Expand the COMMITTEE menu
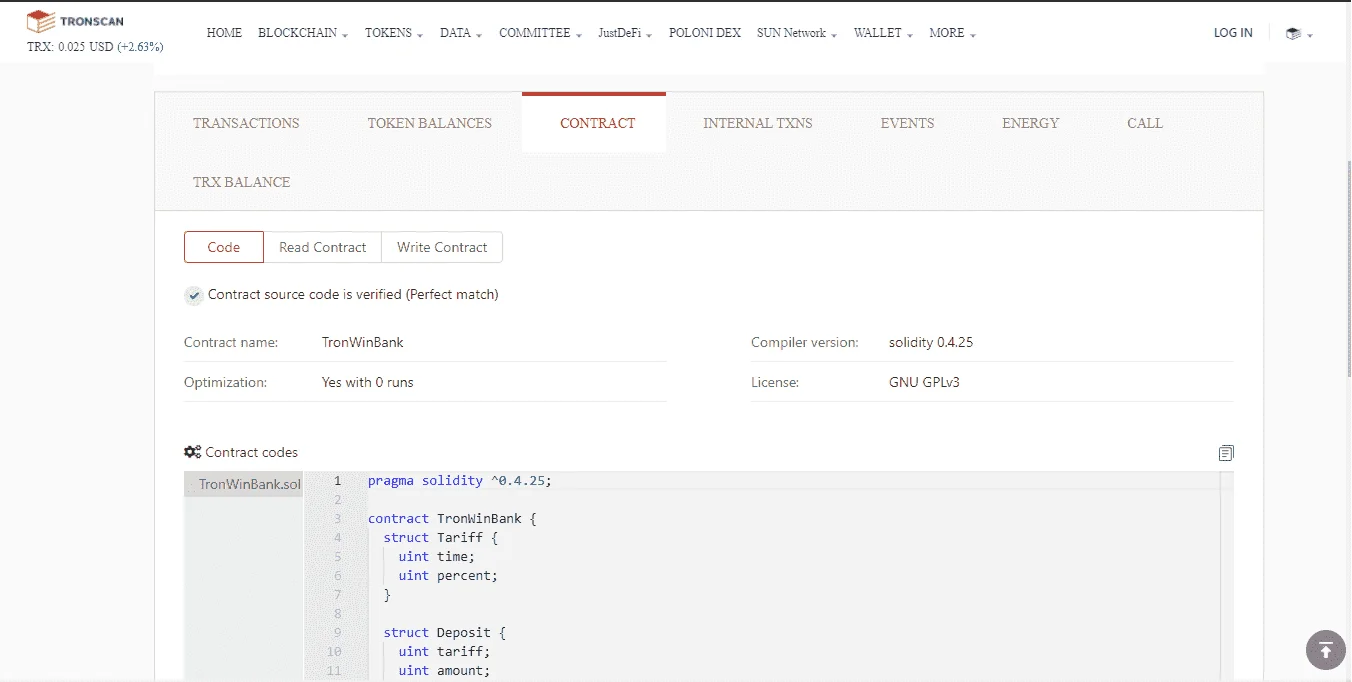This screenshot has height=682, width=1352. (x=540, y=33)
